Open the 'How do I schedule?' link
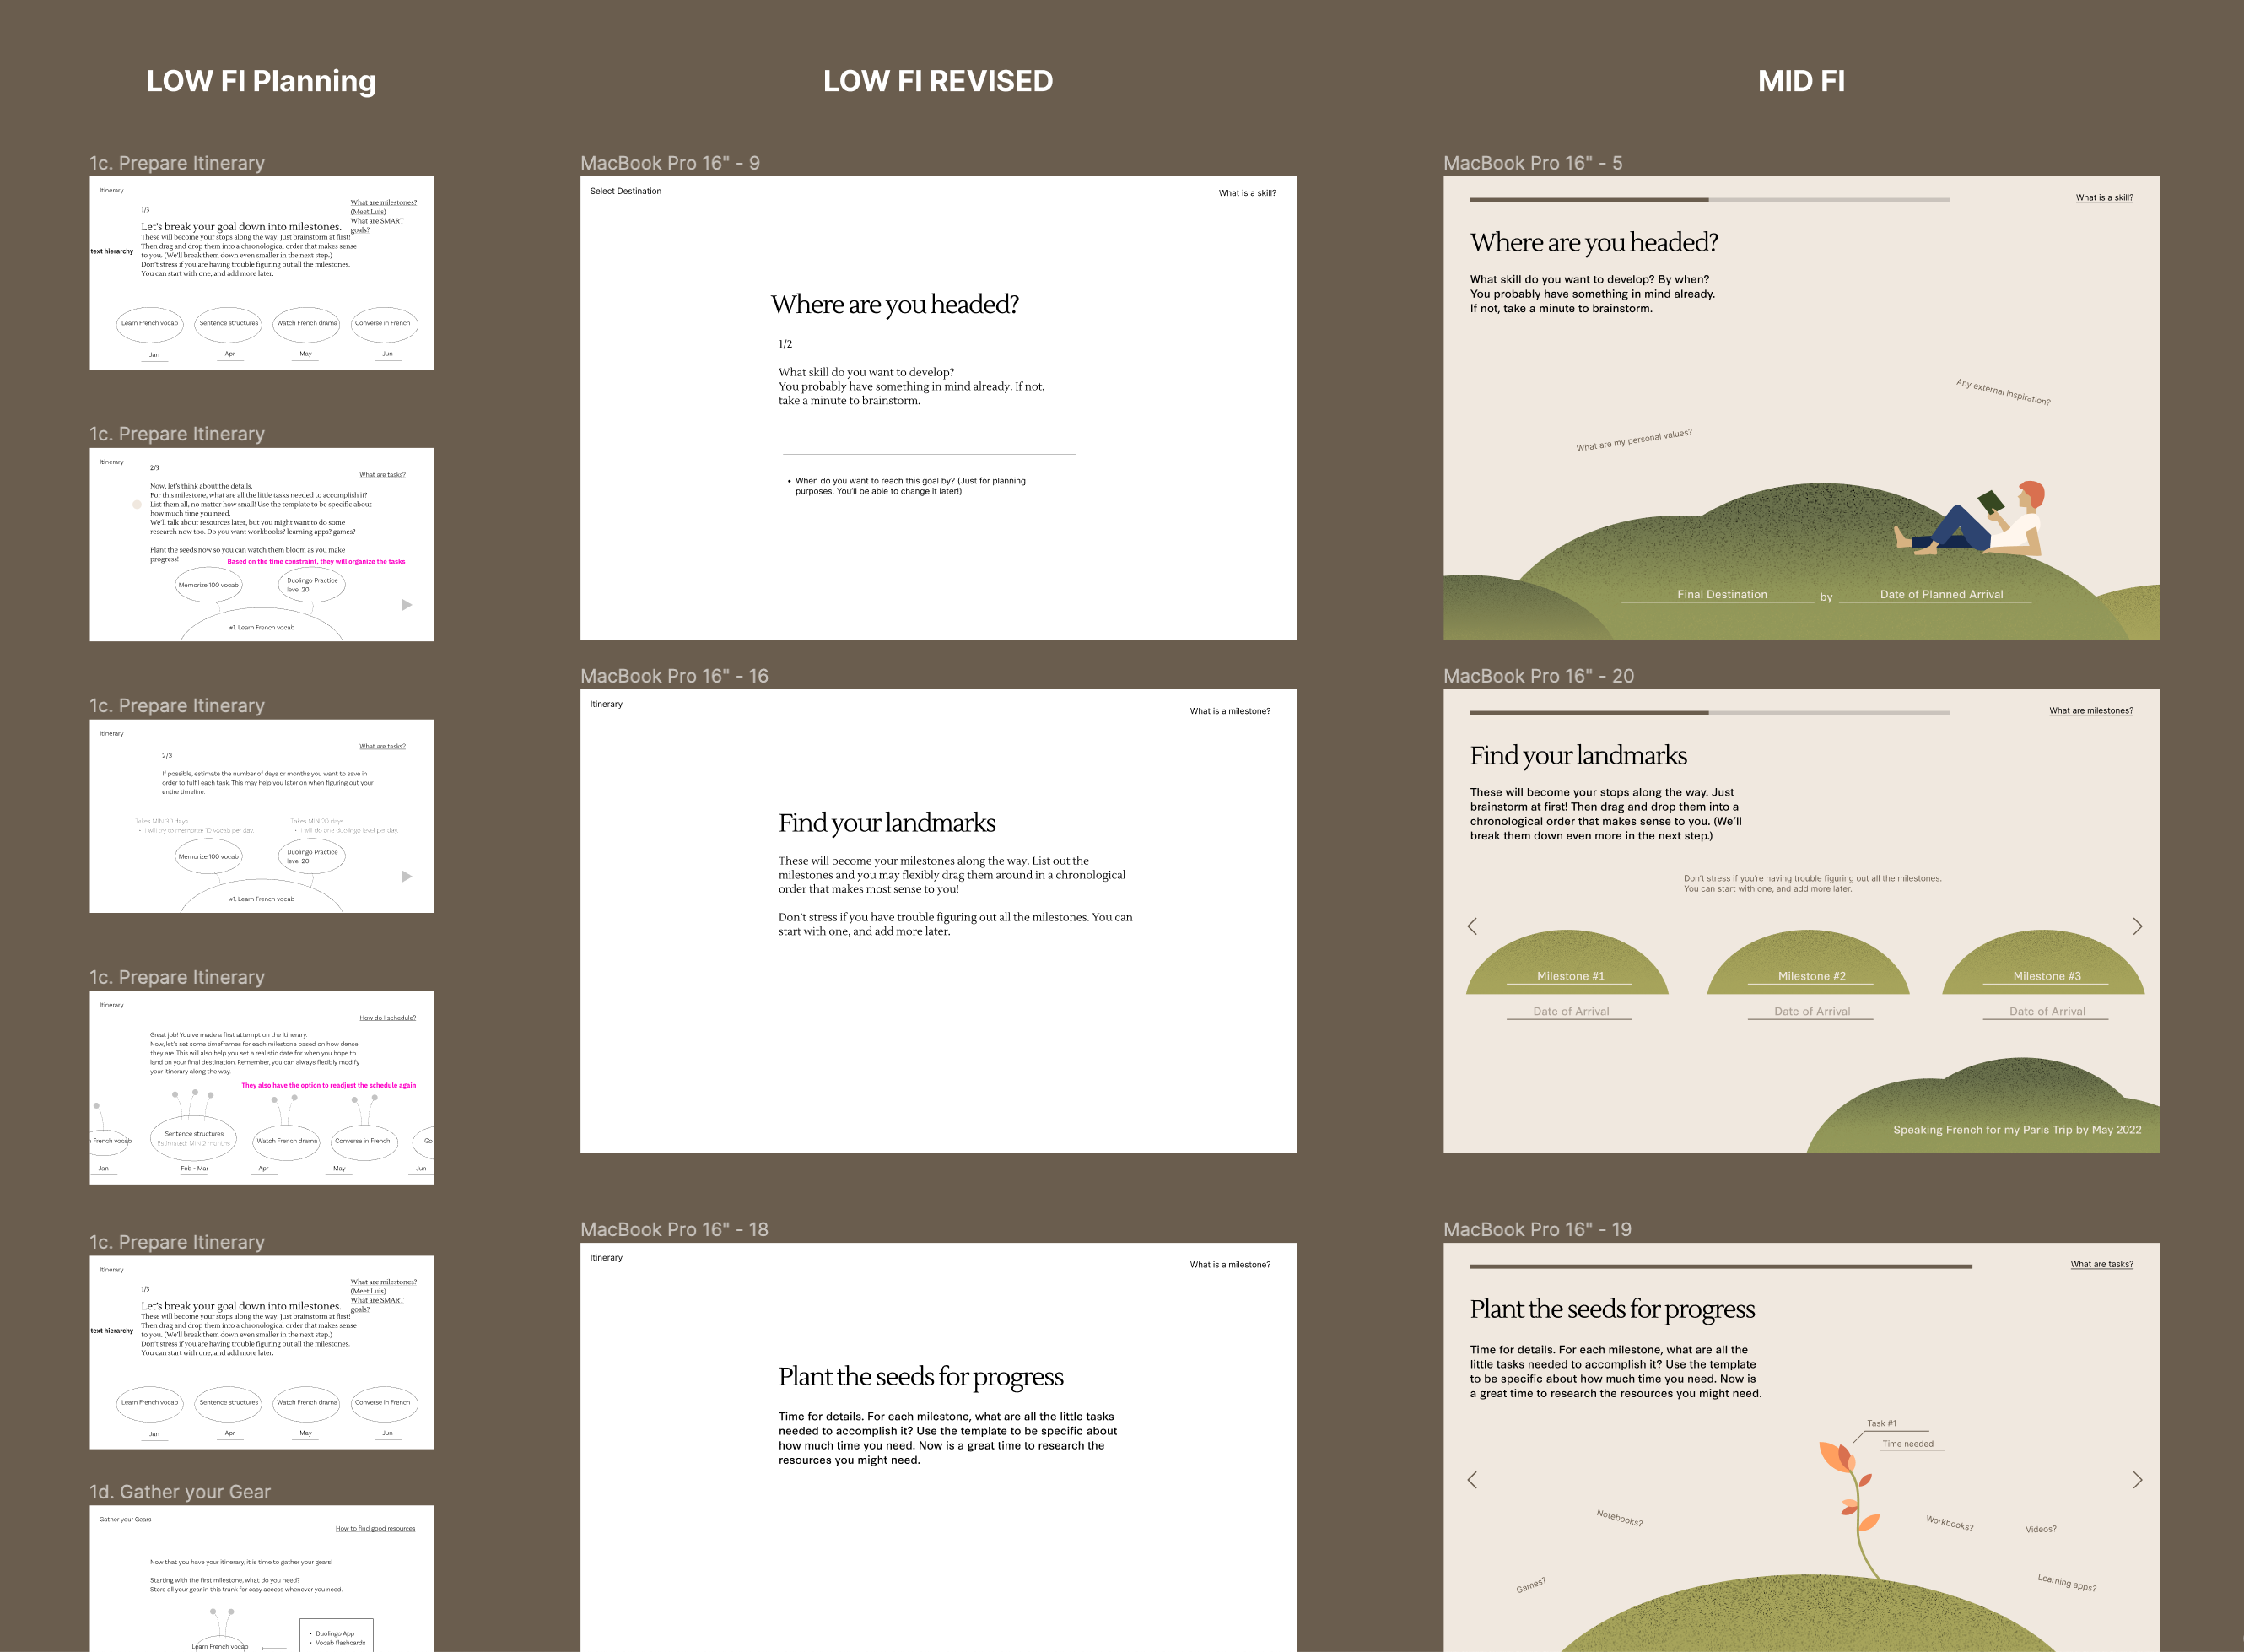Image resolution: width=2244 pixels, height=1652 pixels. (x=387, y=1018)
